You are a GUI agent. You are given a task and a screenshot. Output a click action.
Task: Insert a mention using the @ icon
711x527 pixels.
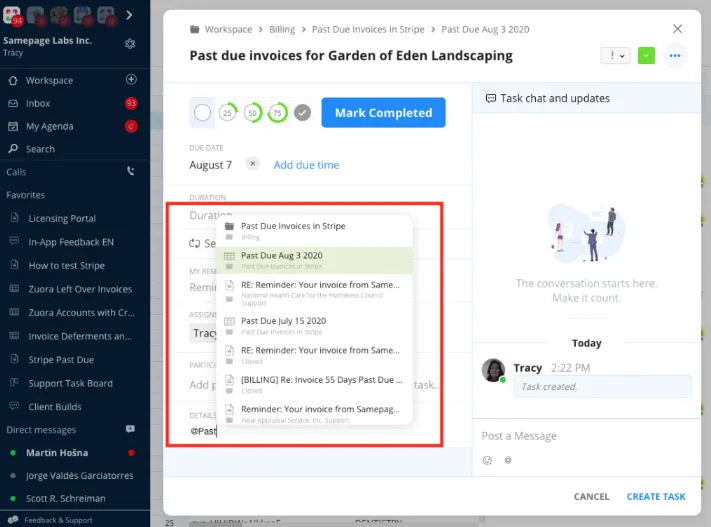pyautogui.click(x=508, y=460)
